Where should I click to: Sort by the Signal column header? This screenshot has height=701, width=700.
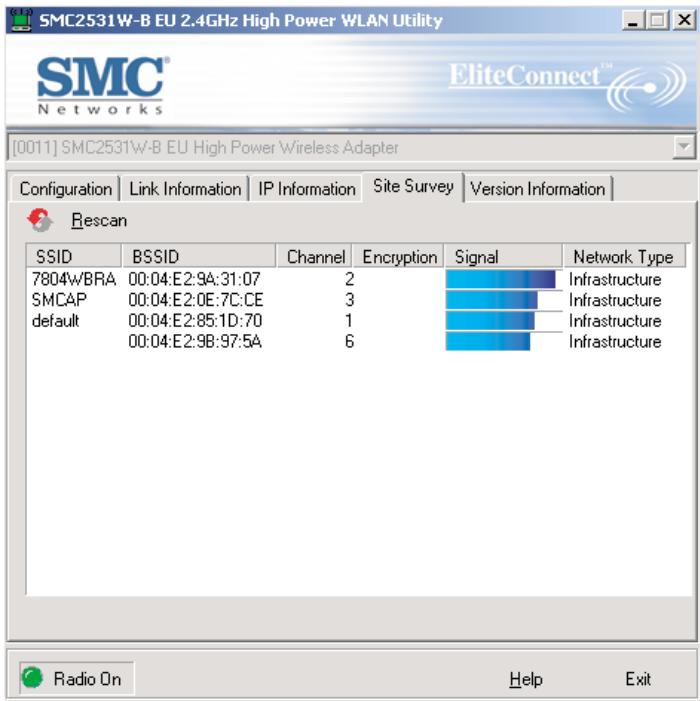[x=503, y=256]
